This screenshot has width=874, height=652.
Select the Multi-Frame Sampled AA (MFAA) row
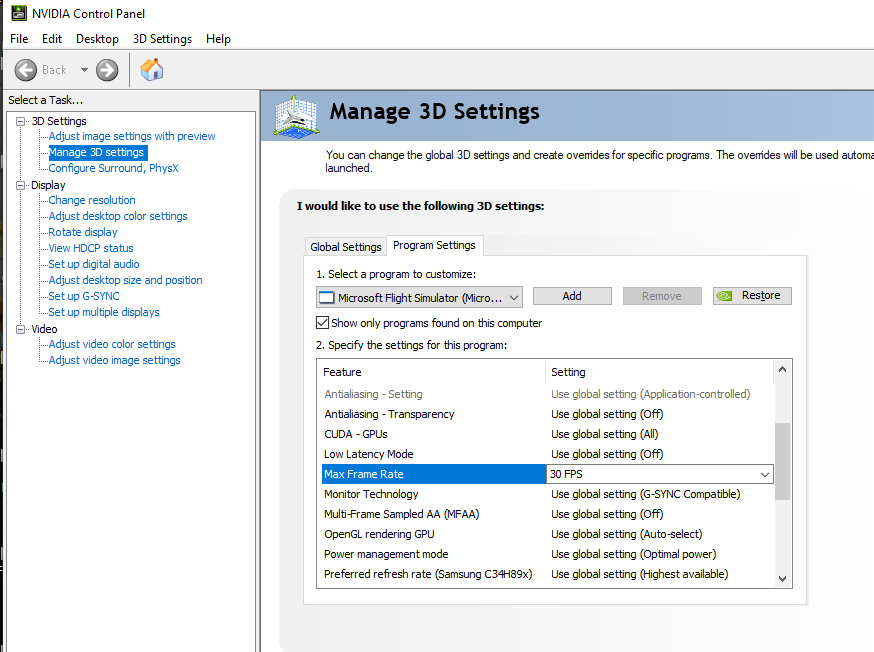547,514
